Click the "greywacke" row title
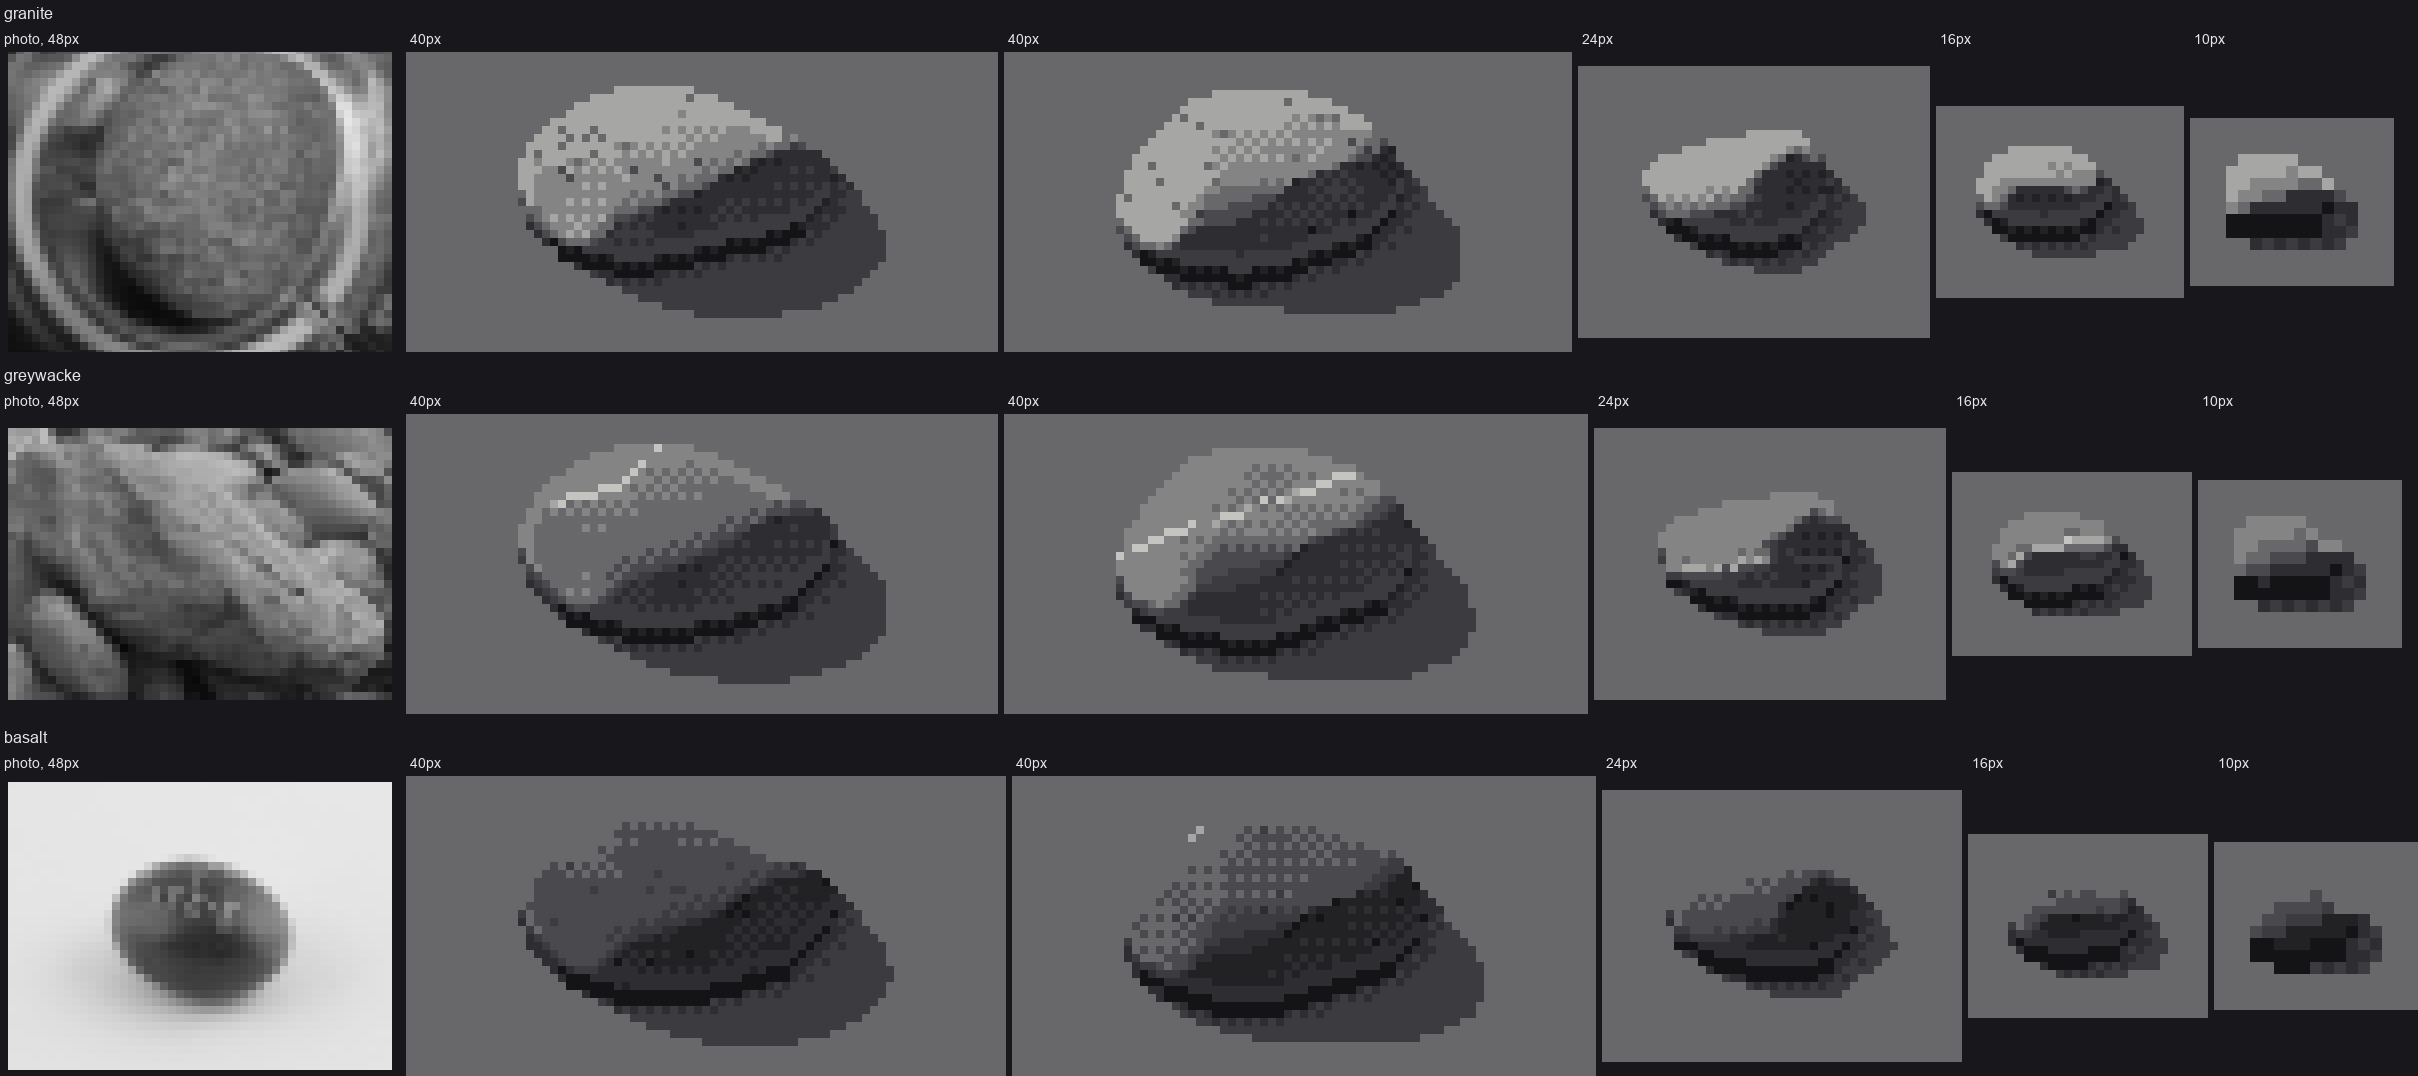2418x1076 pixels. point(42,376)
